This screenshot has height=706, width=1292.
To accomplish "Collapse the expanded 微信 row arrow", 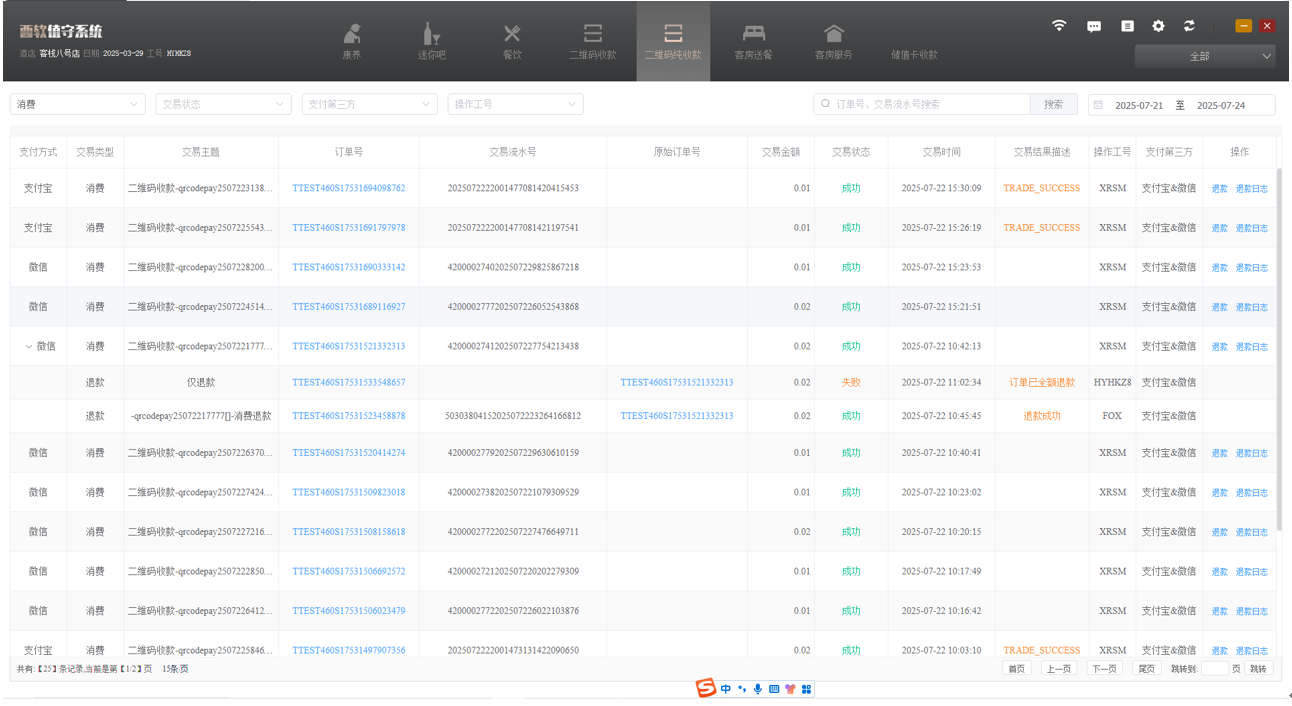I will [28, 347].
